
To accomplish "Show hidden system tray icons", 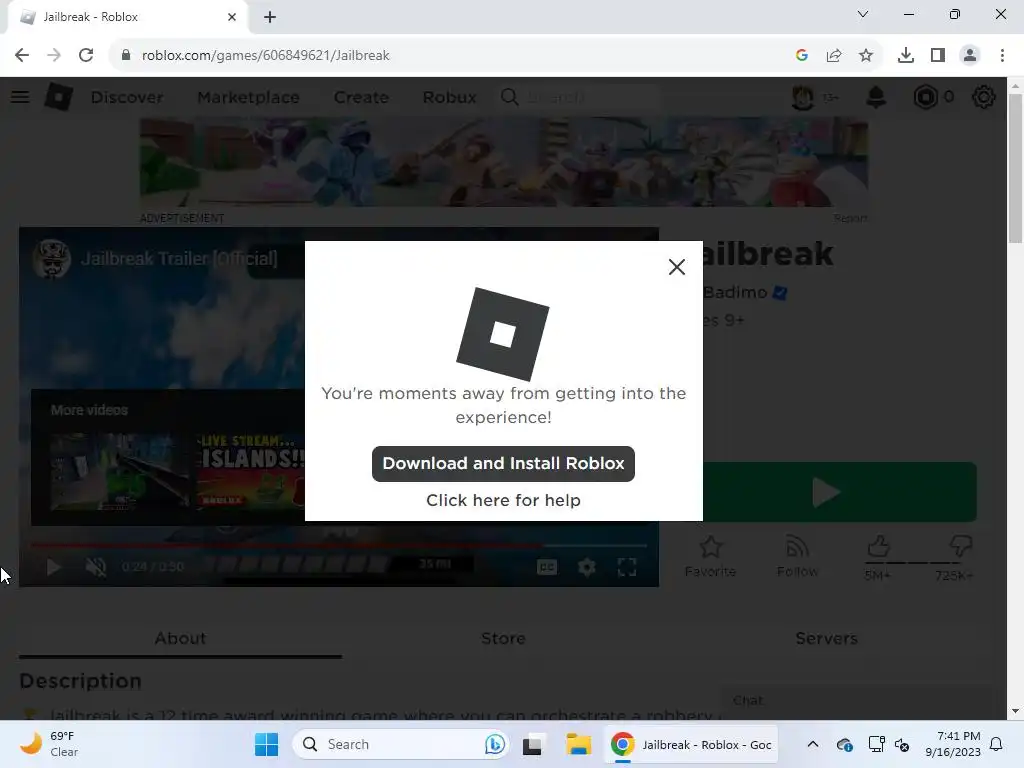I will click(812, 744).
